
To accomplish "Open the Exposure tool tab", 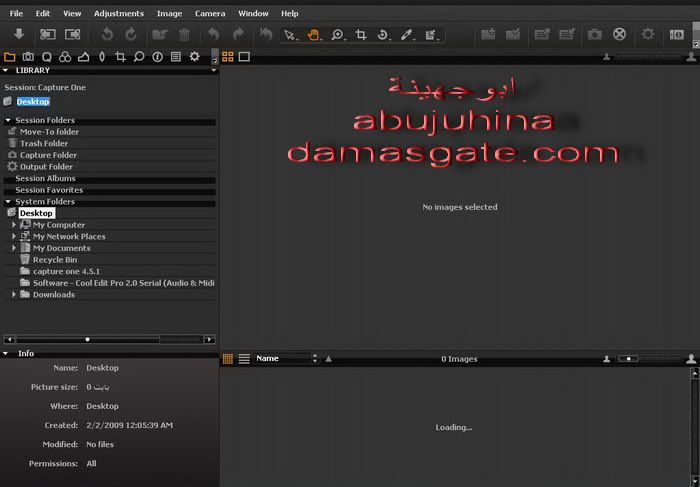I will point(83,57).
